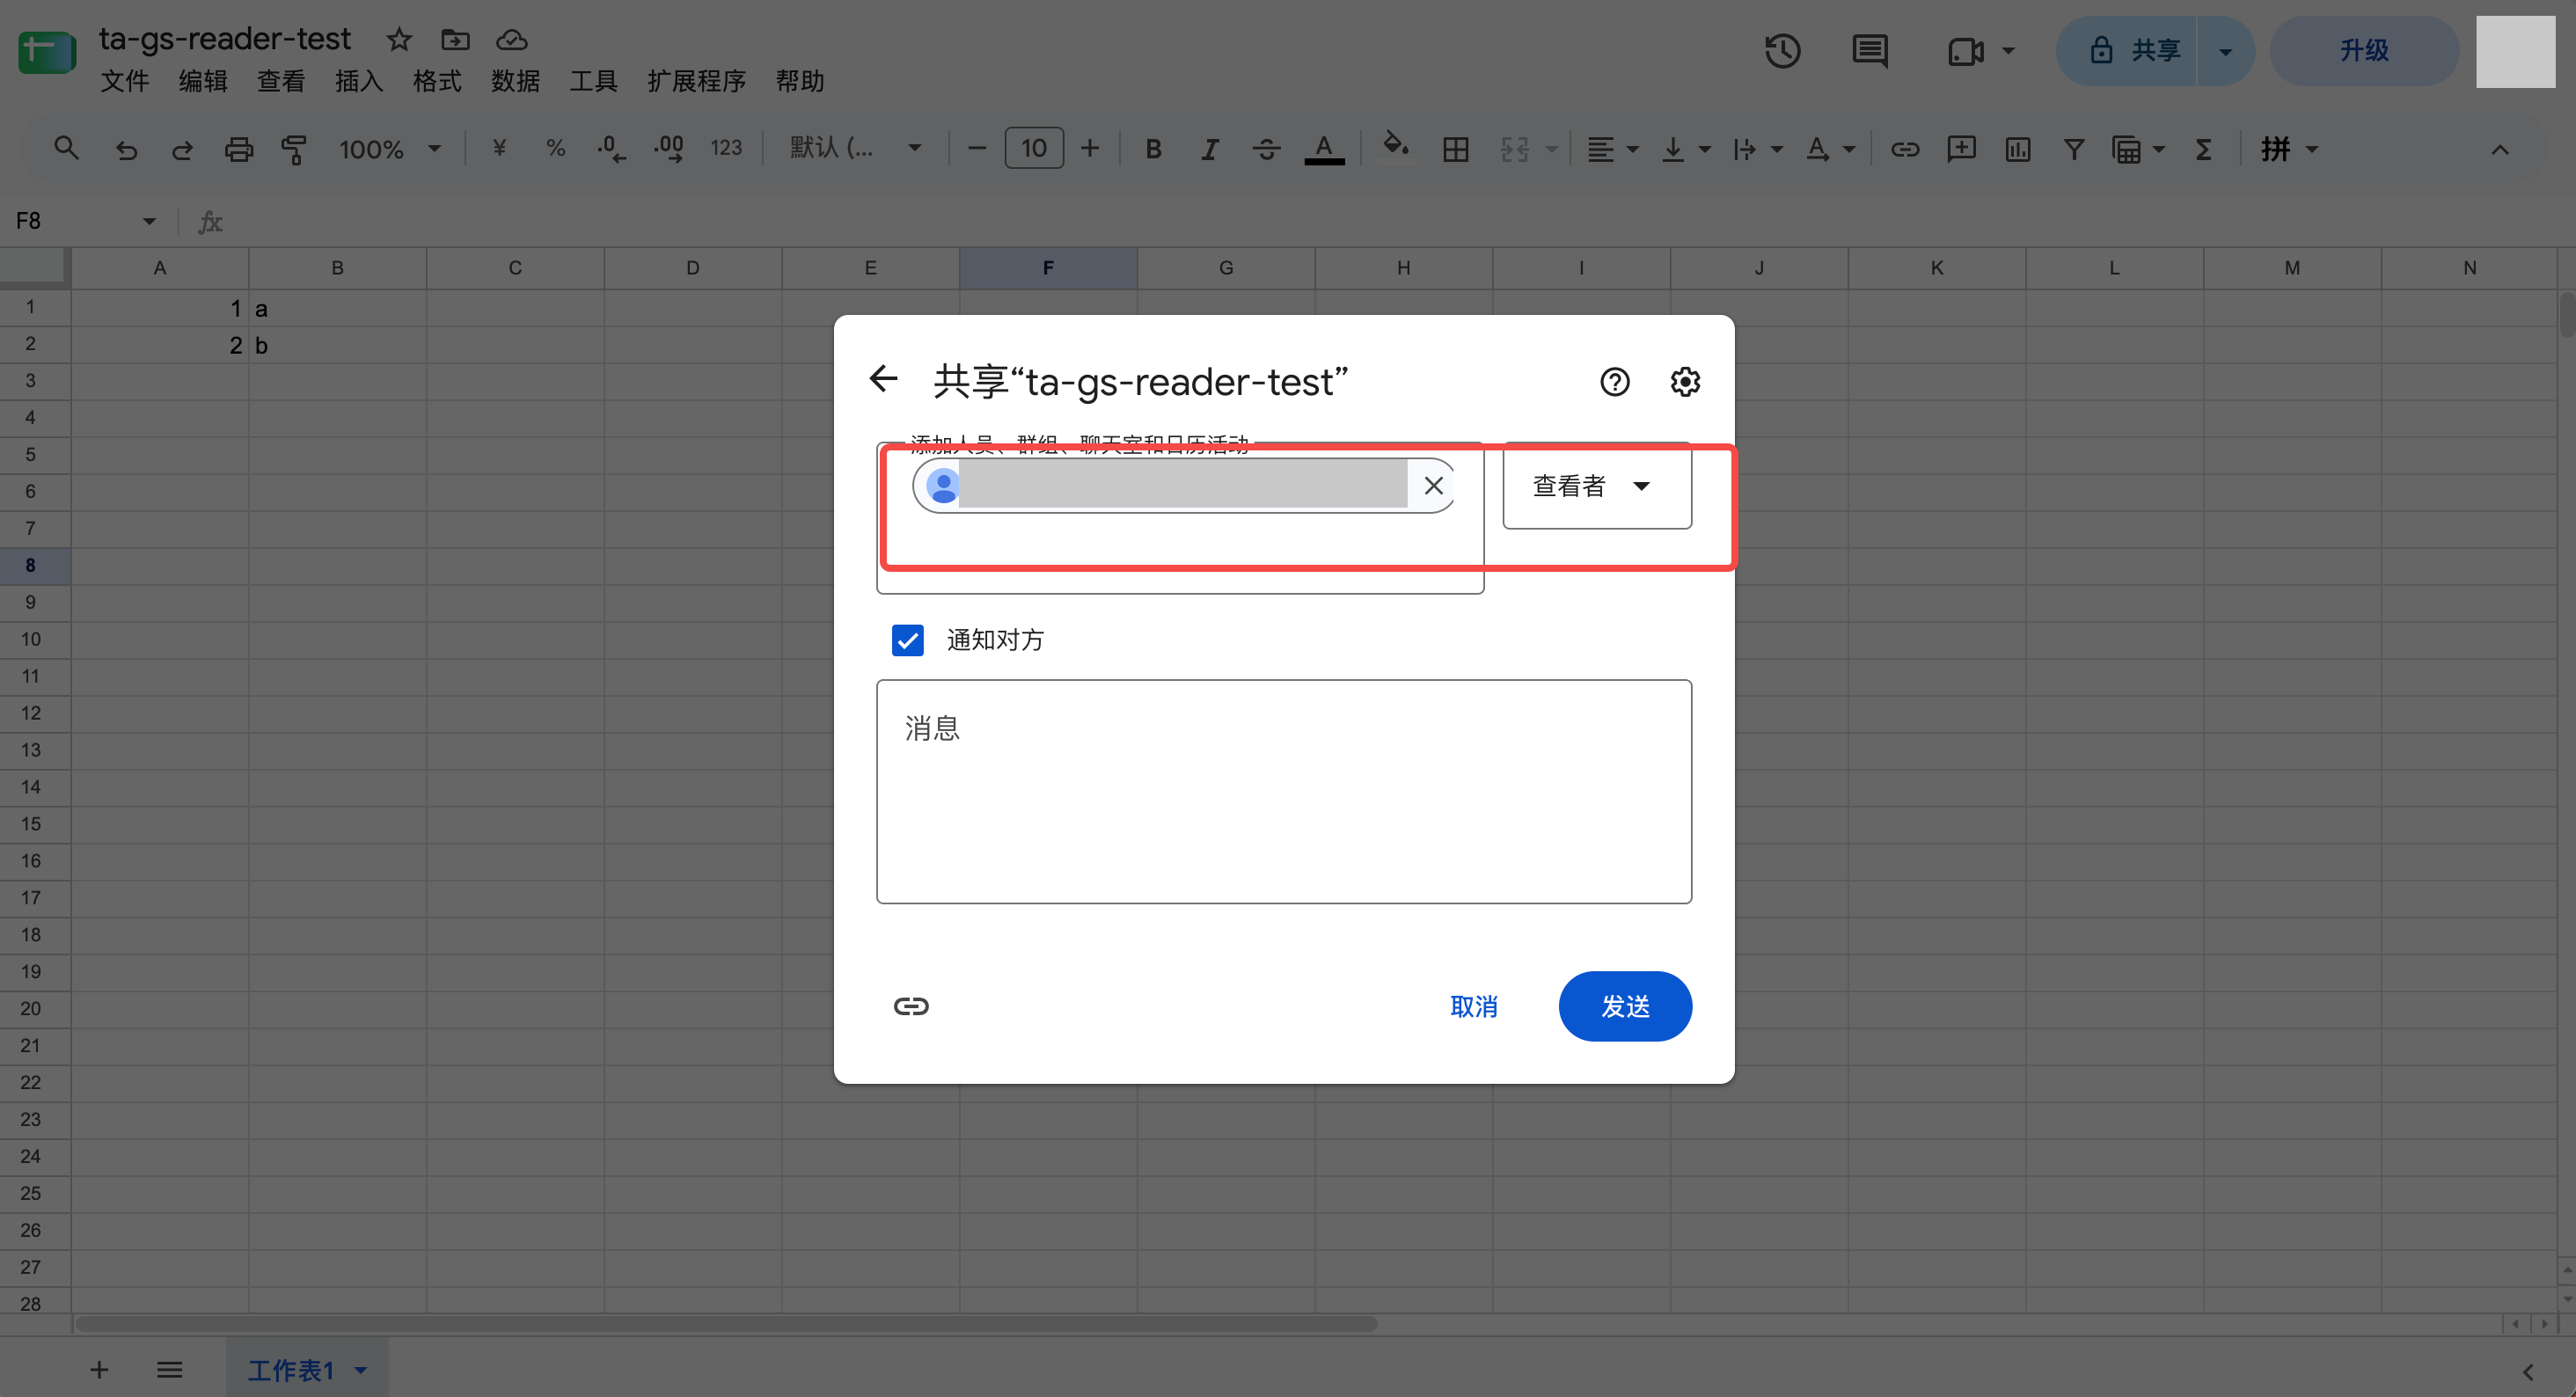Open the 查看者 role dropdown
Image resolution: width=2576 pixels, height=1397 pixels.
click(1596, 486)
